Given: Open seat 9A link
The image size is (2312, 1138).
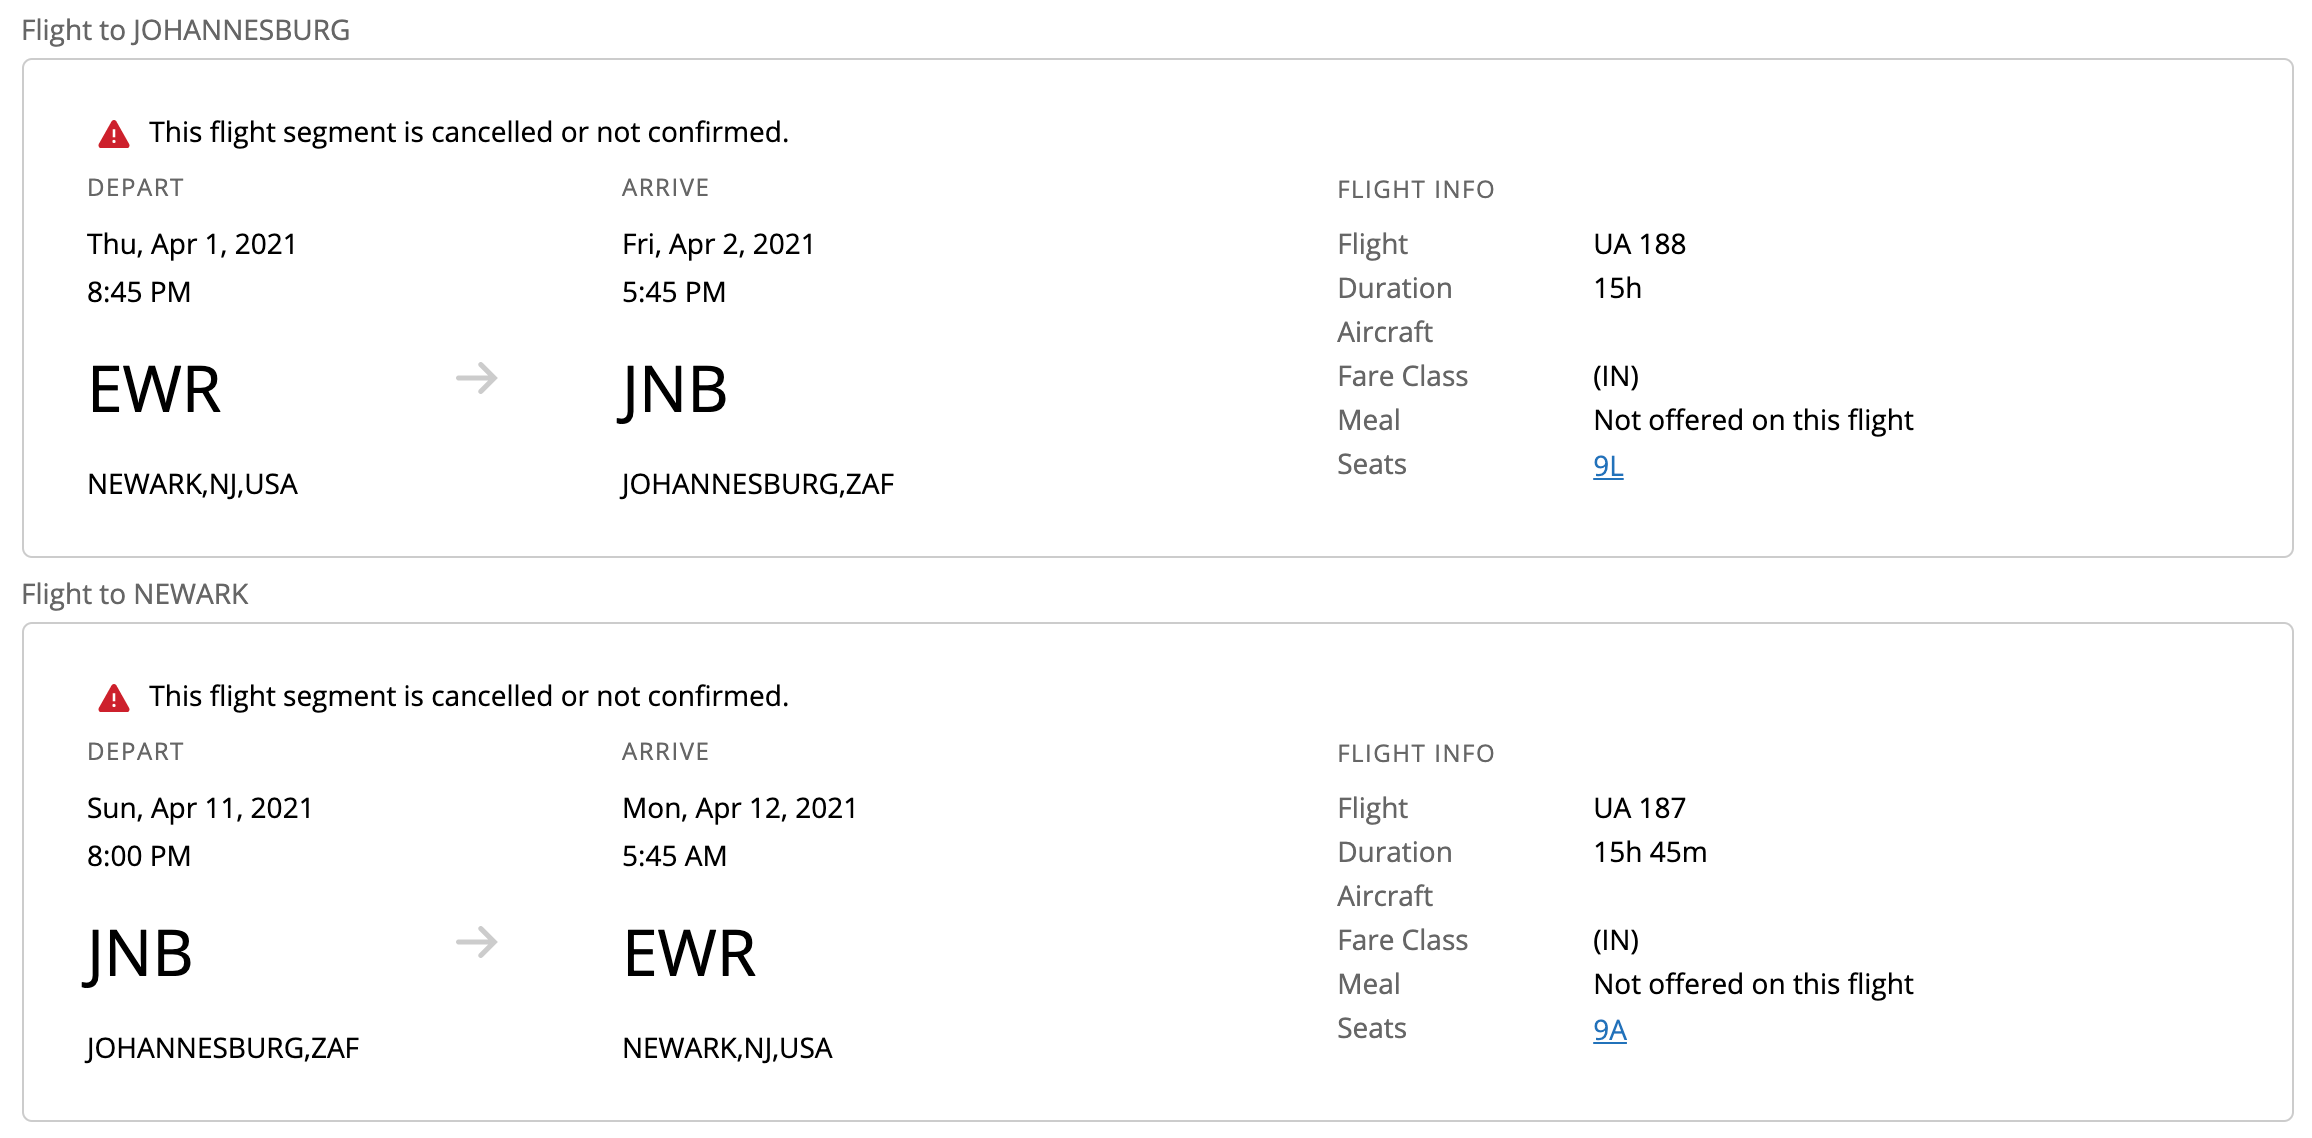Looking at the screenshot, I should [x=1609, y=1030].
